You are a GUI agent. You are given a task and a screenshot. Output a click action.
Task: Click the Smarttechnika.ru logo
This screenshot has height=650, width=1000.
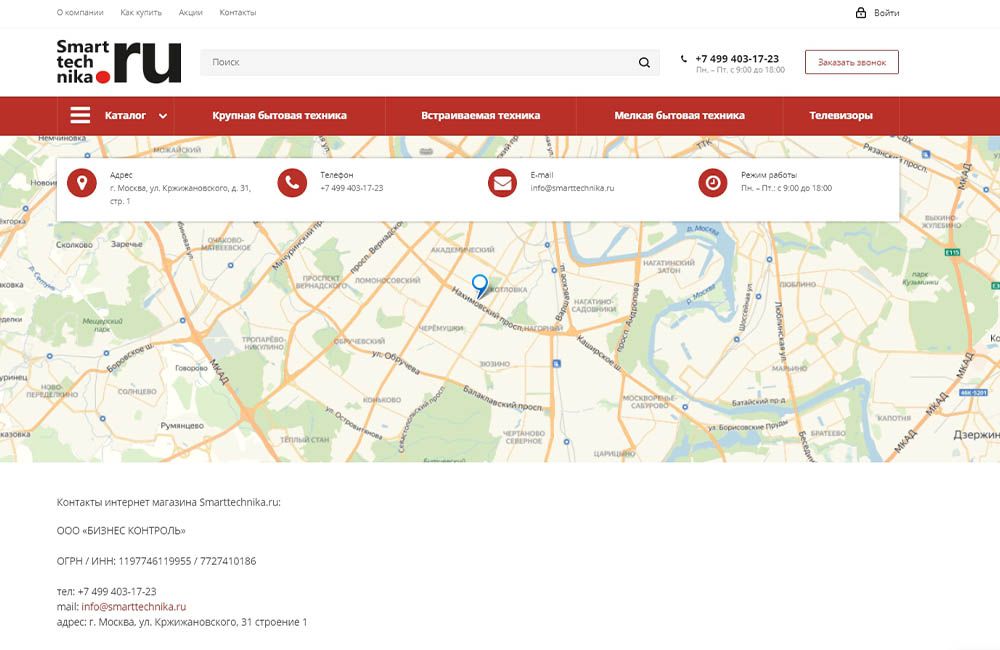click(119, 62)
